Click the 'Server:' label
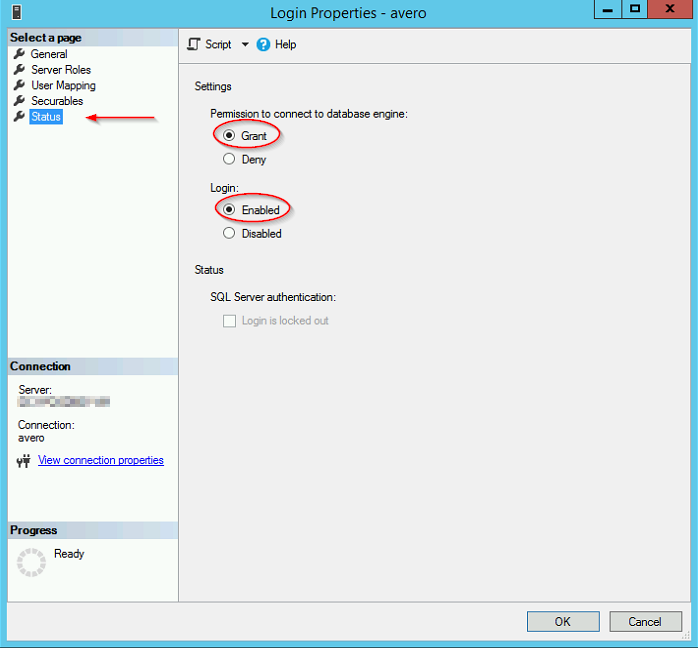This screenshot has height=648, width=698. tap(35, 390)
